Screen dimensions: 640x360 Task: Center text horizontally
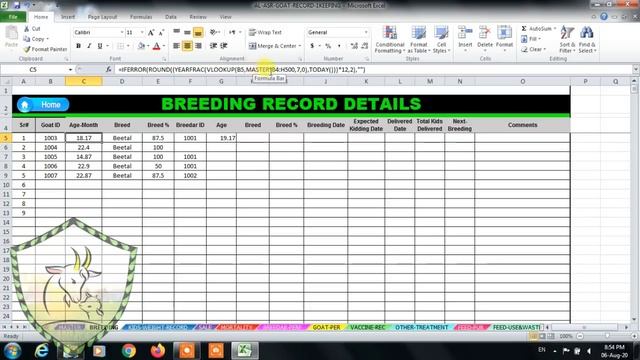tap(187, 46)
